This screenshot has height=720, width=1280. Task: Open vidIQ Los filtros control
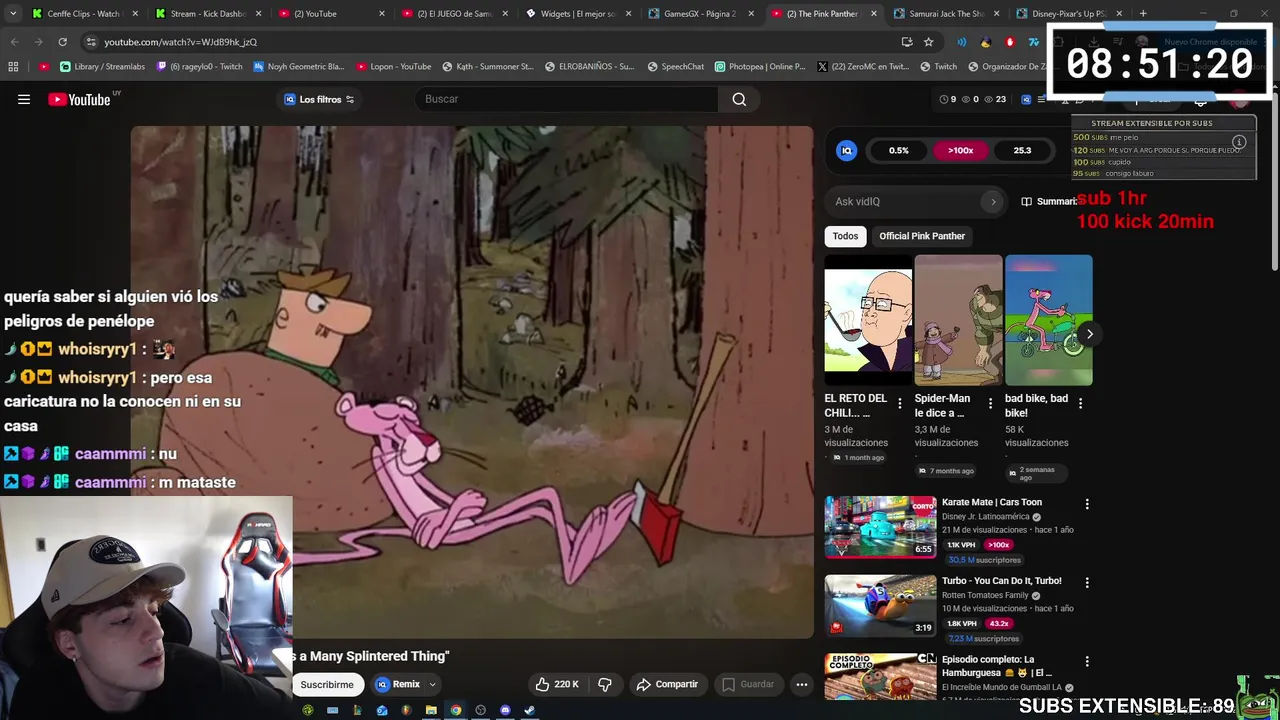pyautogui.click(x=319, y=99)
